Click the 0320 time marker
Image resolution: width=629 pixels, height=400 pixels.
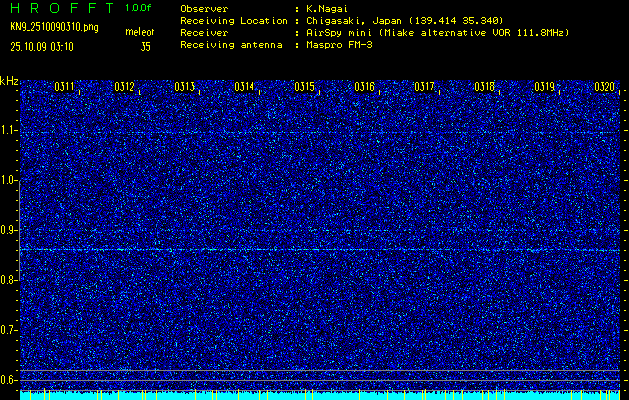click(604, 87)
